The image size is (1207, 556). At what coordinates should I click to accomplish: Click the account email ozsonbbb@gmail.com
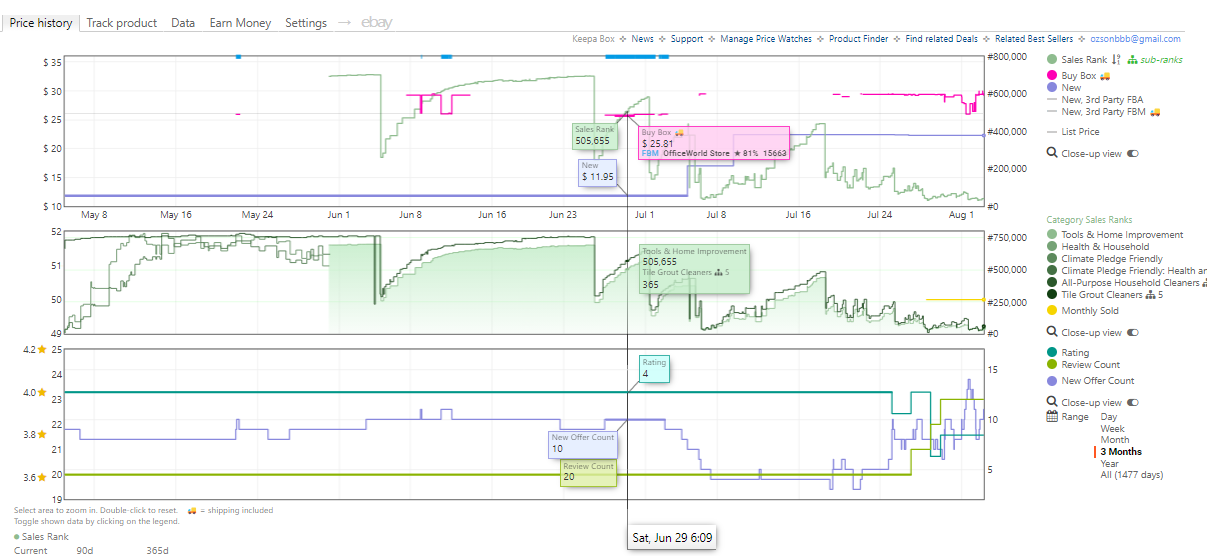coord(1135,39)
